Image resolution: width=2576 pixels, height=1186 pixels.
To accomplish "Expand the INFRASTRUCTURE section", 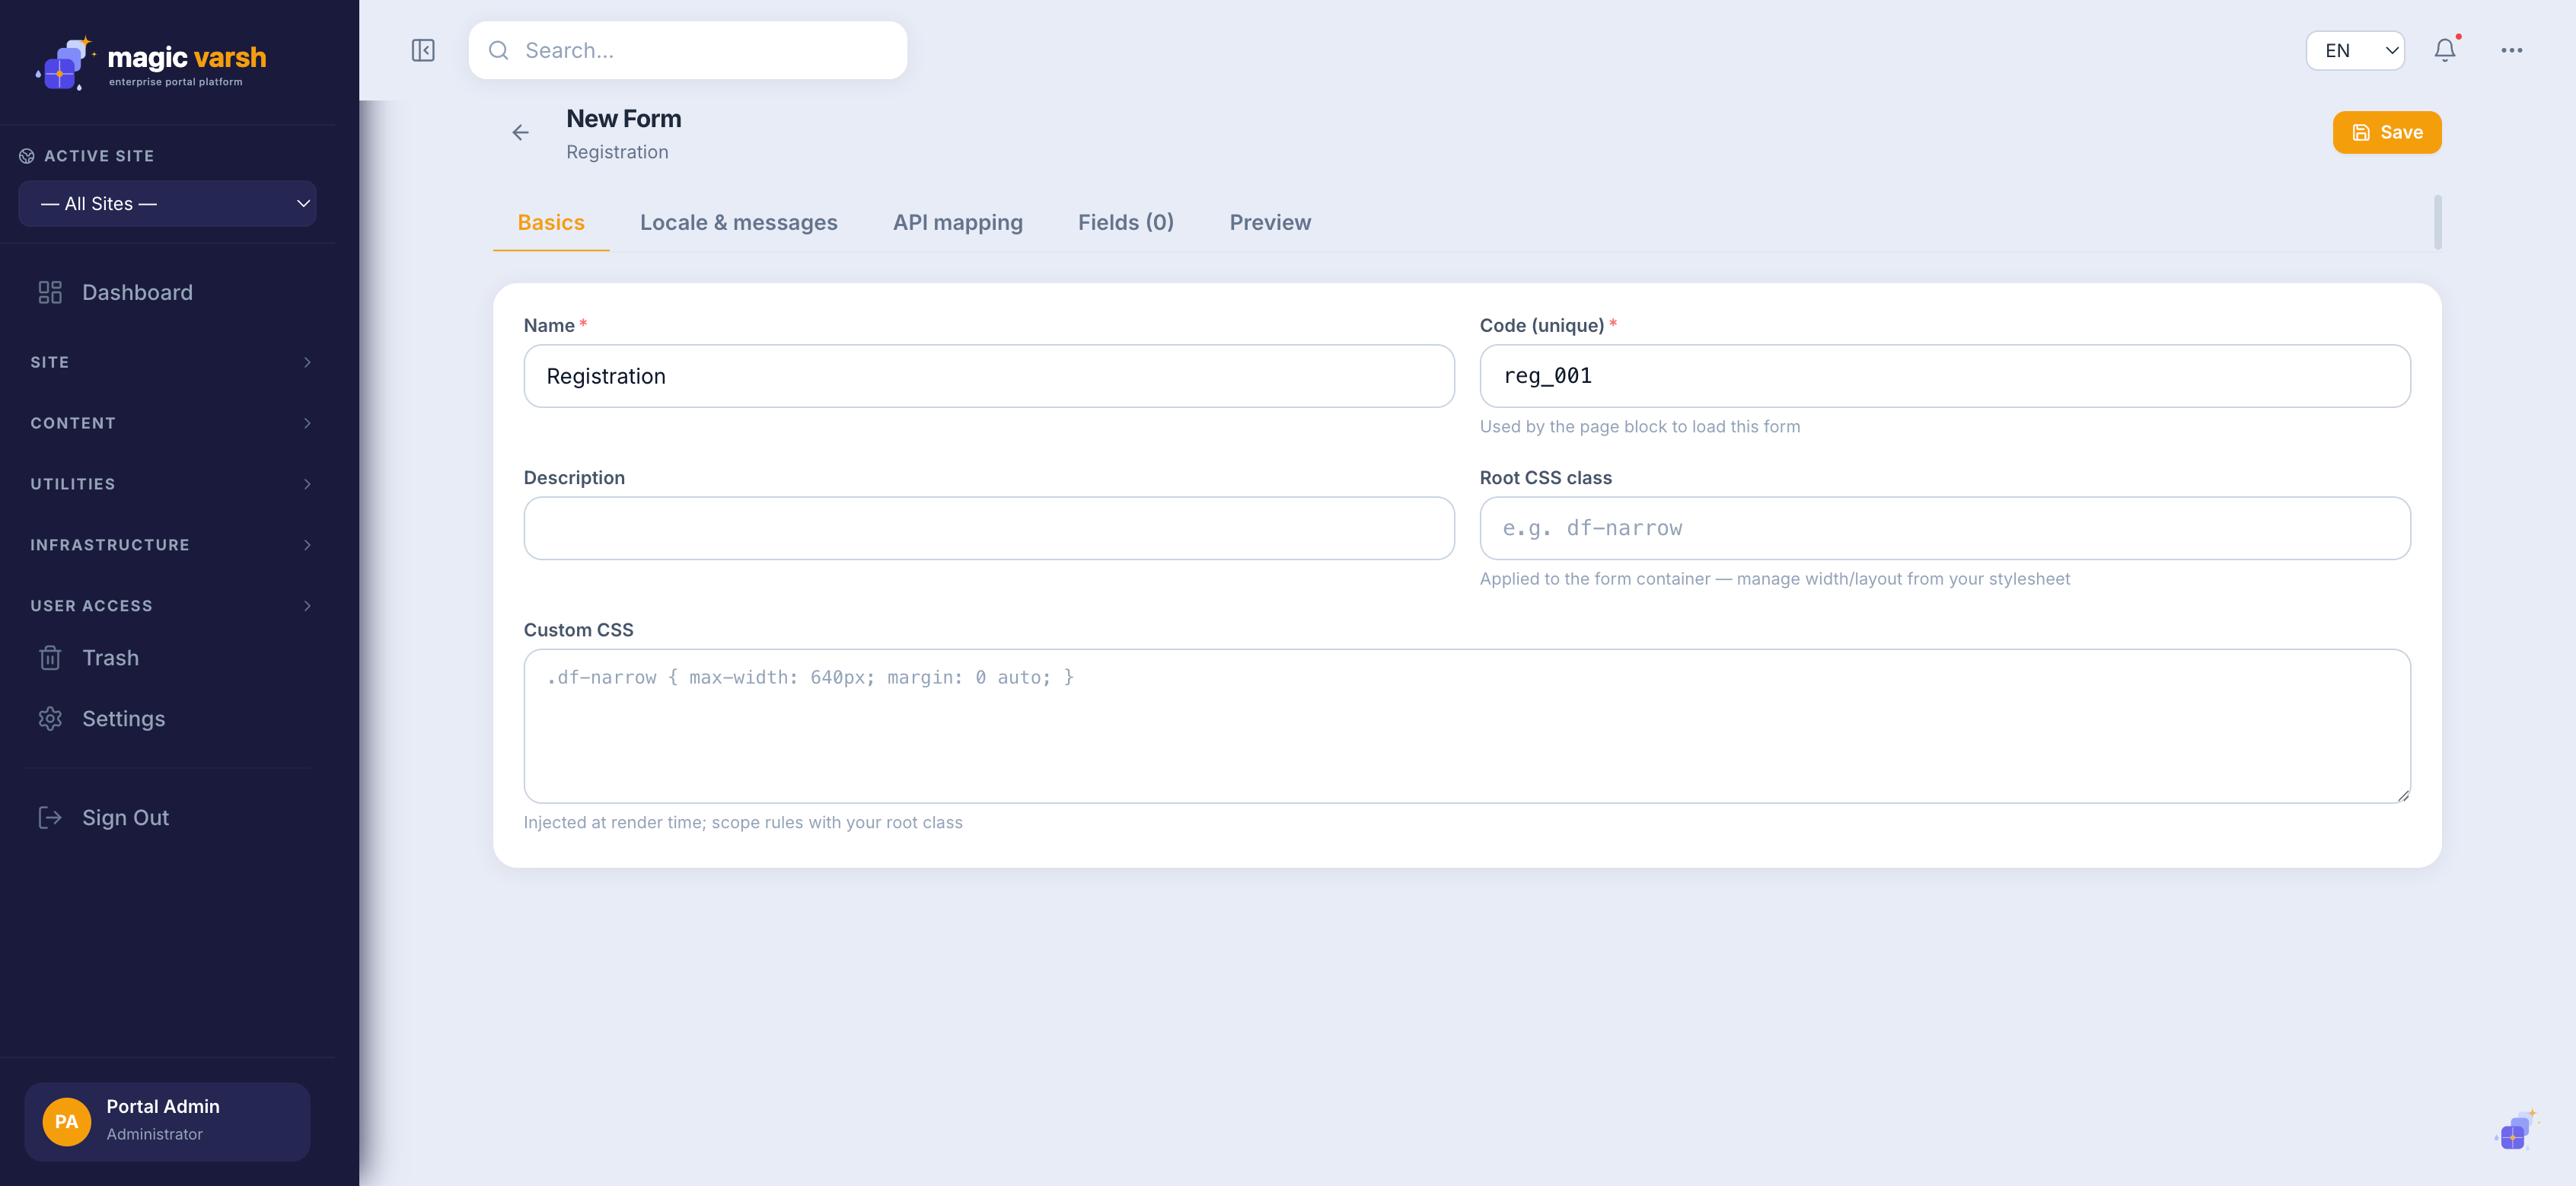I will click(170, 545).
